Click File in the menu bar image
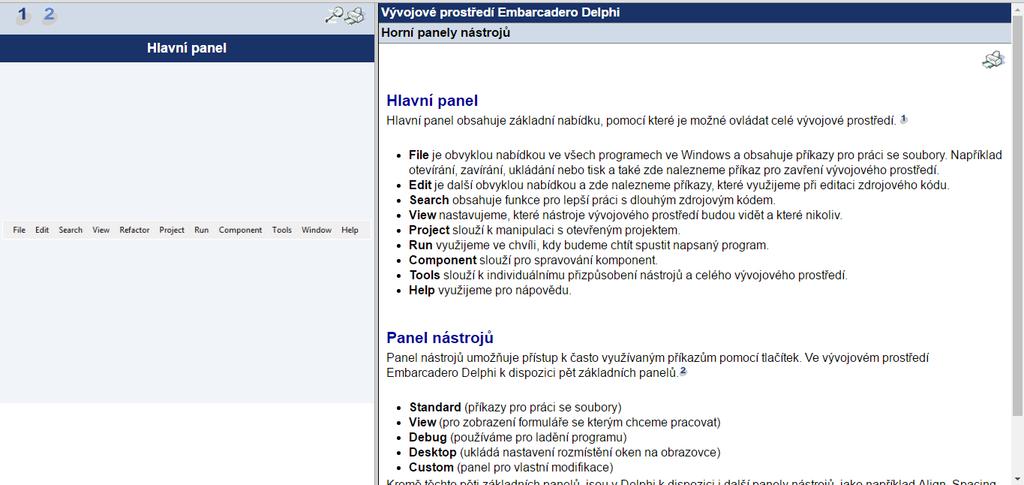This screenshot has width=1024, height=485. click(19, 230)
